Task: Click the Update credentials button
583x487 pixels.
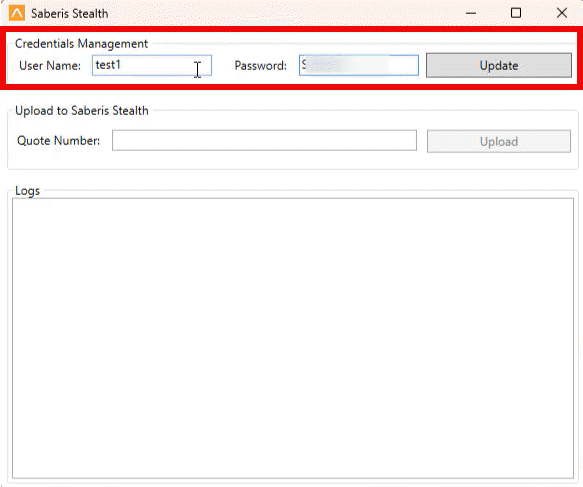Action: click(499, 65)
